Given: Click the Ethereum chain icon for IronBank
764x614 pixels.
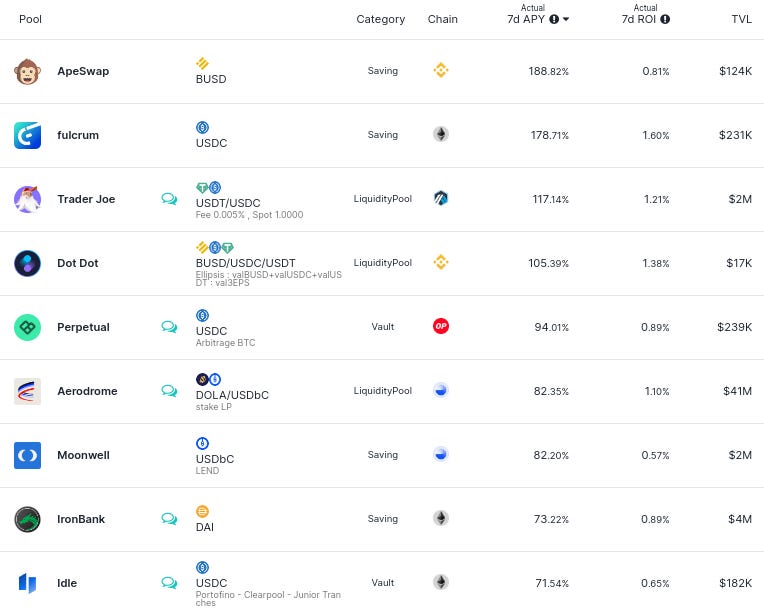Looking at the screenshot, I should pyautogui.click(x=441, y=518).
